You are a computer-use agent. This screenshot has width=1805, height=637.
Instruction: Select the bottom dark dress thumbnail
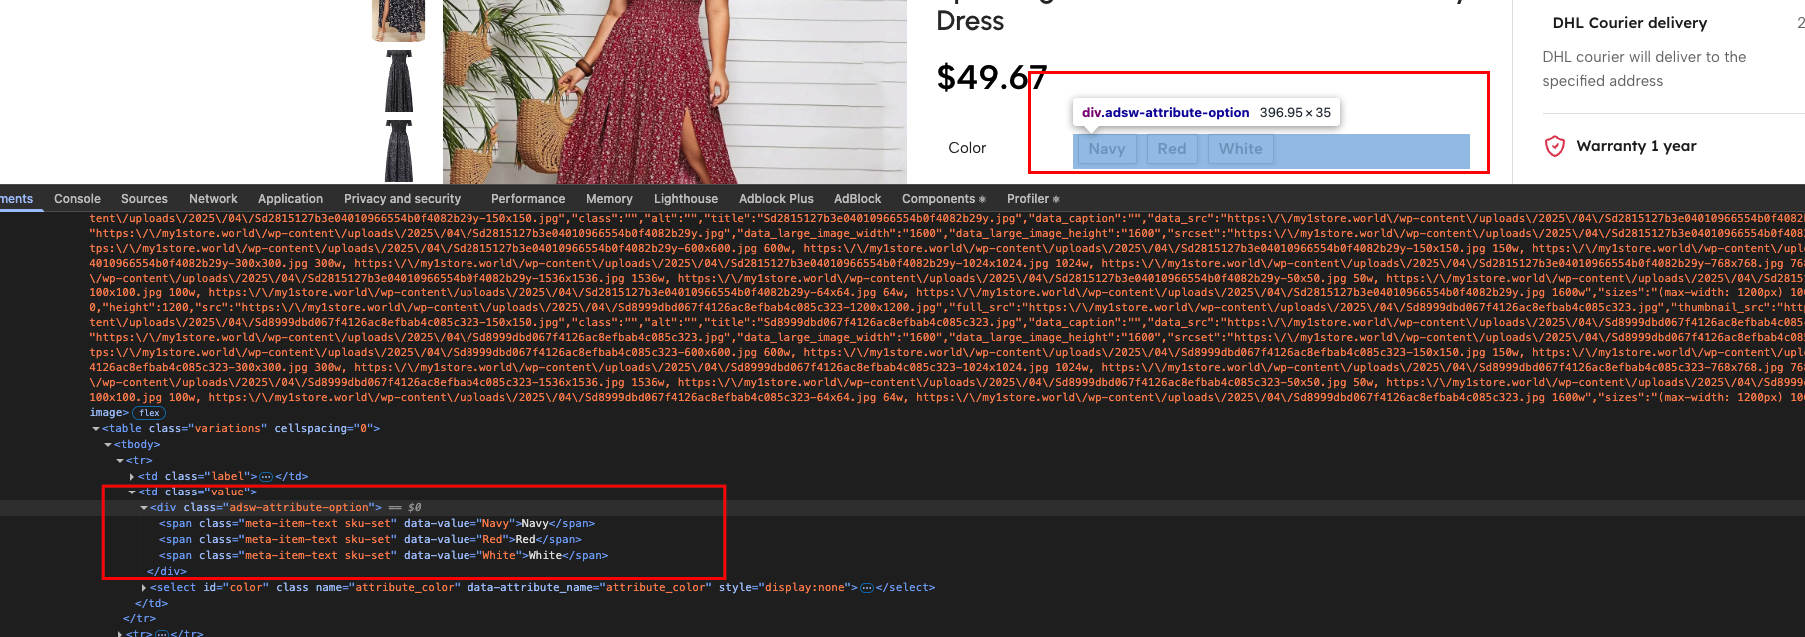(399, 151)
